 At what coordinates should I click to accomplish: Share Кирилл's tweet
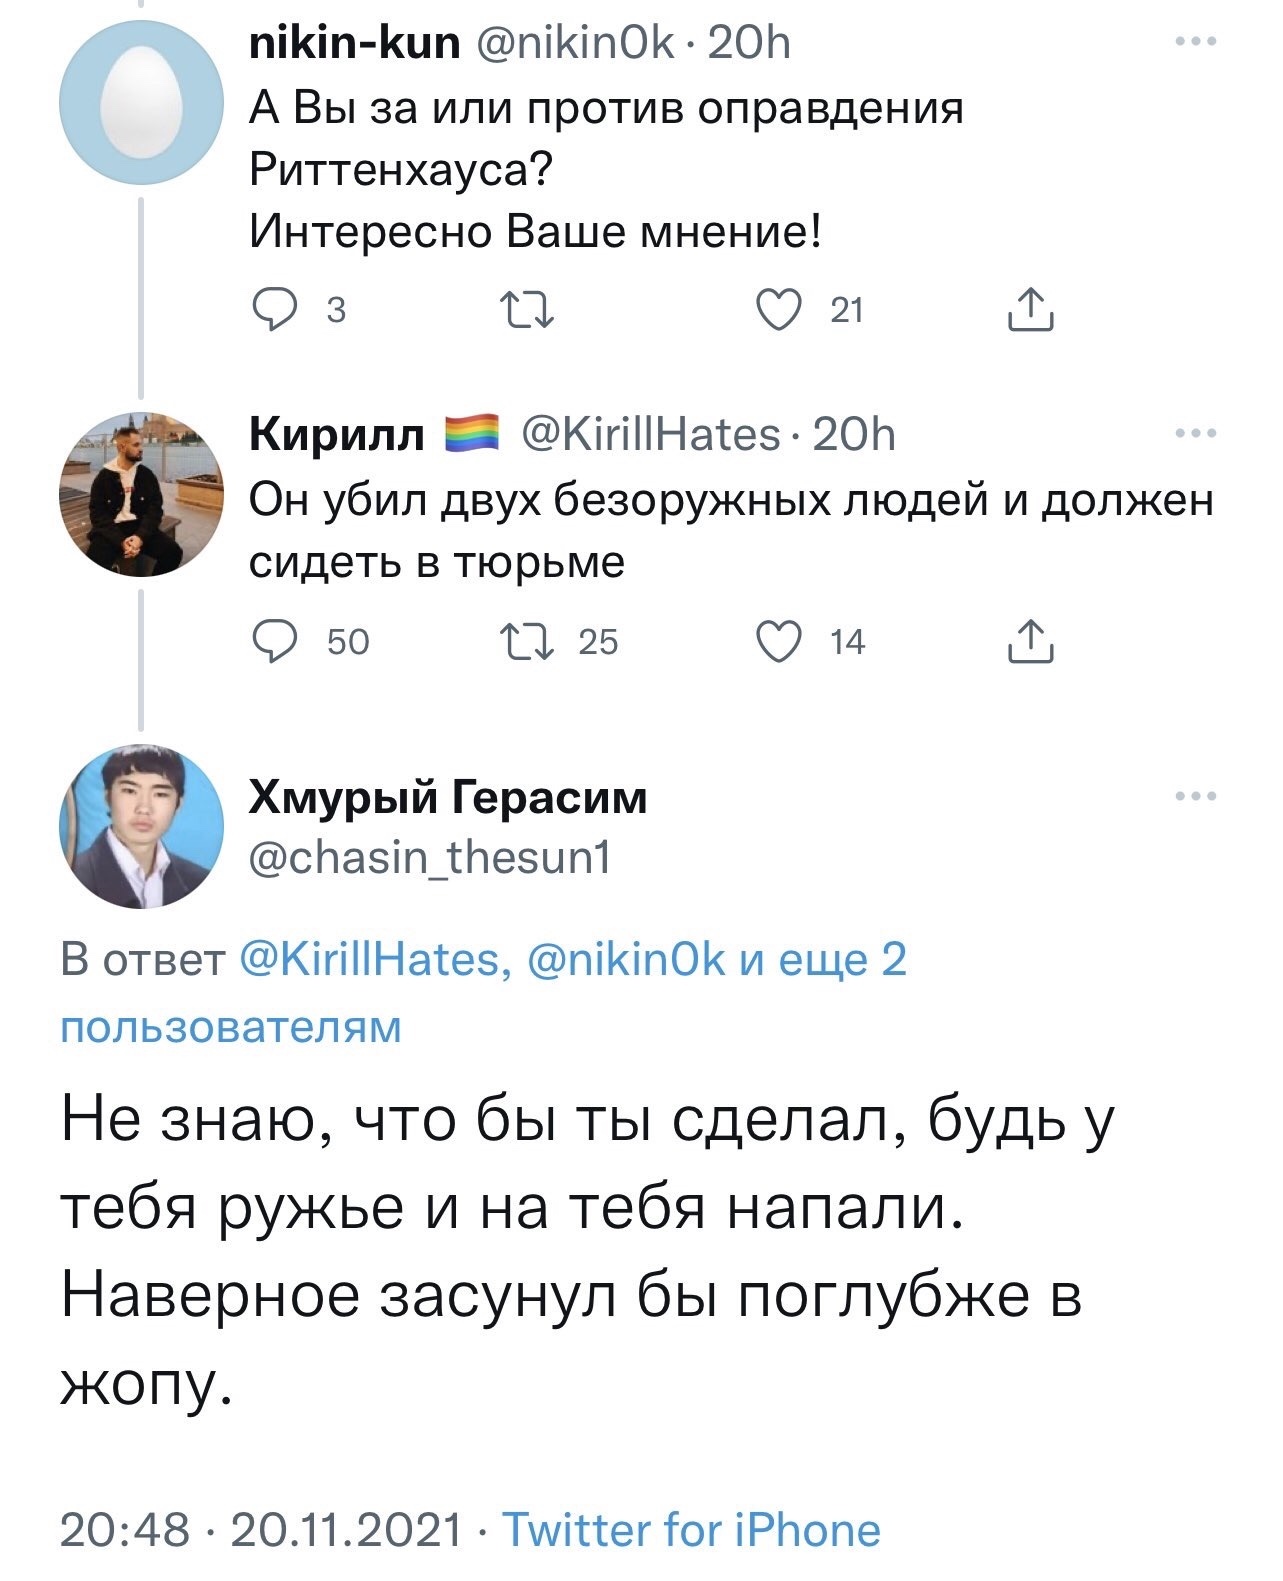tap(1029, 641)
